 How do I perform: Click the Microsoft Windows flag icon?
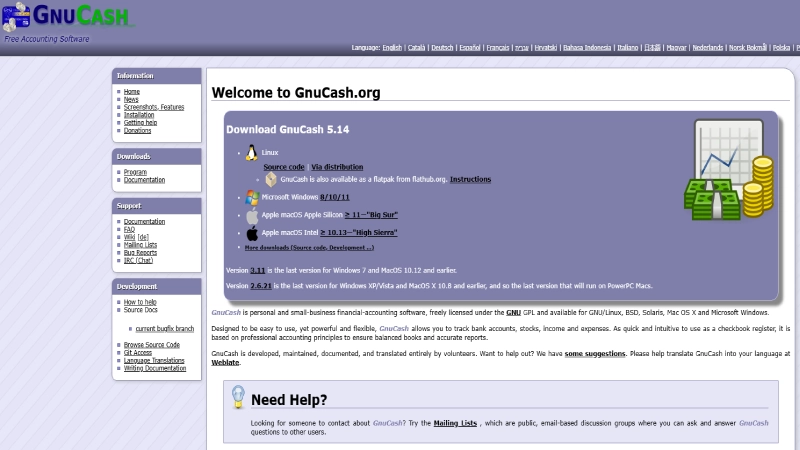252,197
